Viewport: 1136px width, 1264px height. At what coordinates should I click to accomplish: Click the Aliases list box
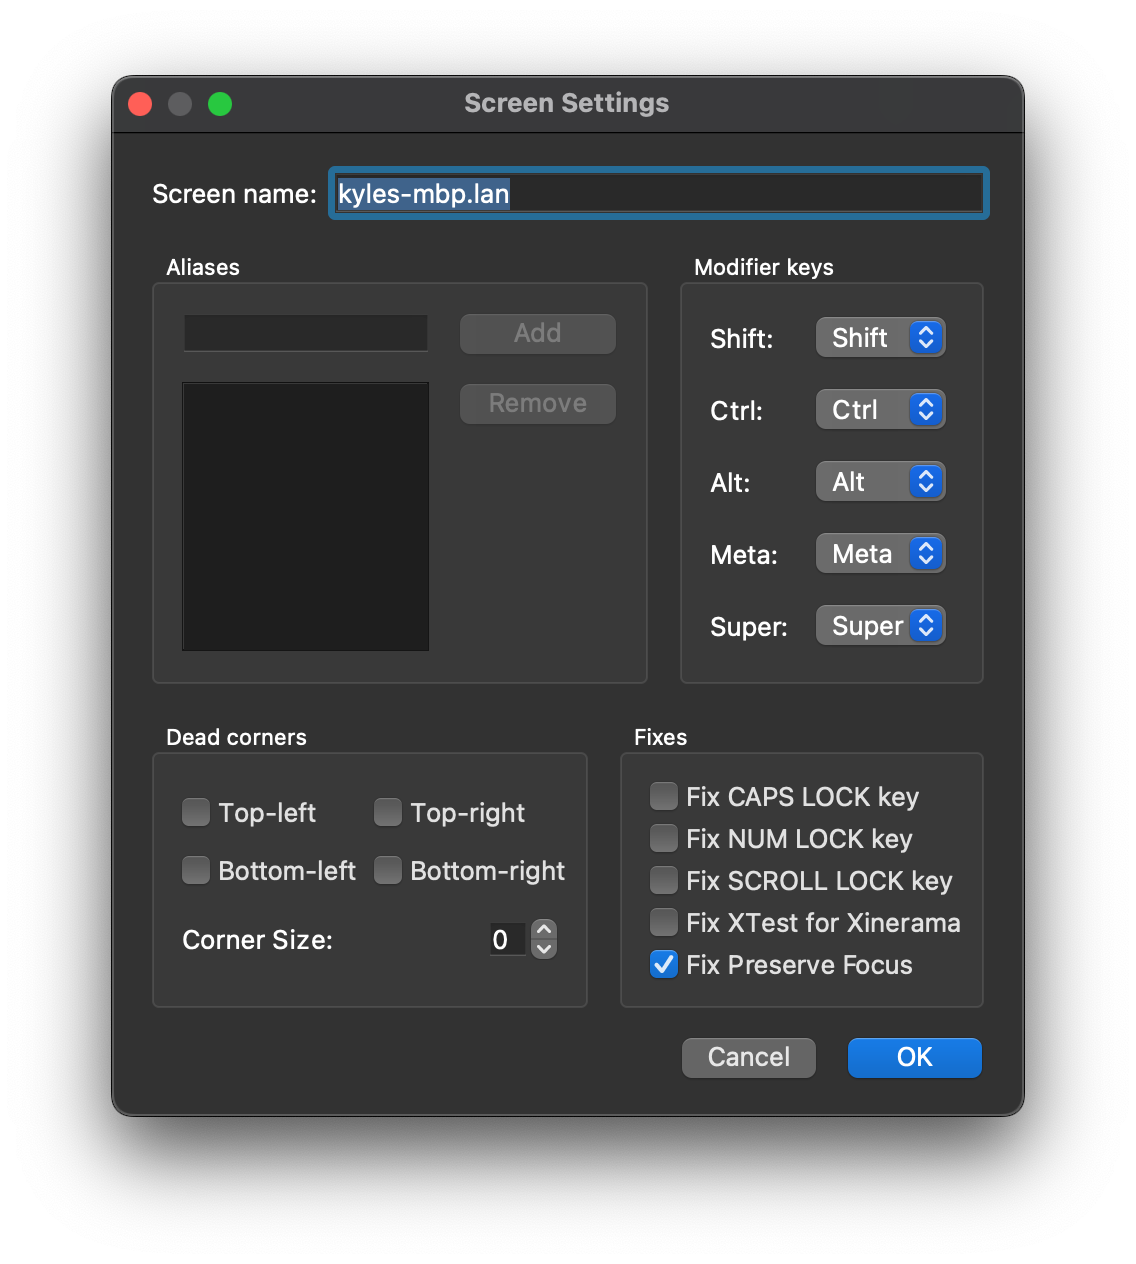tap(306, 516)
